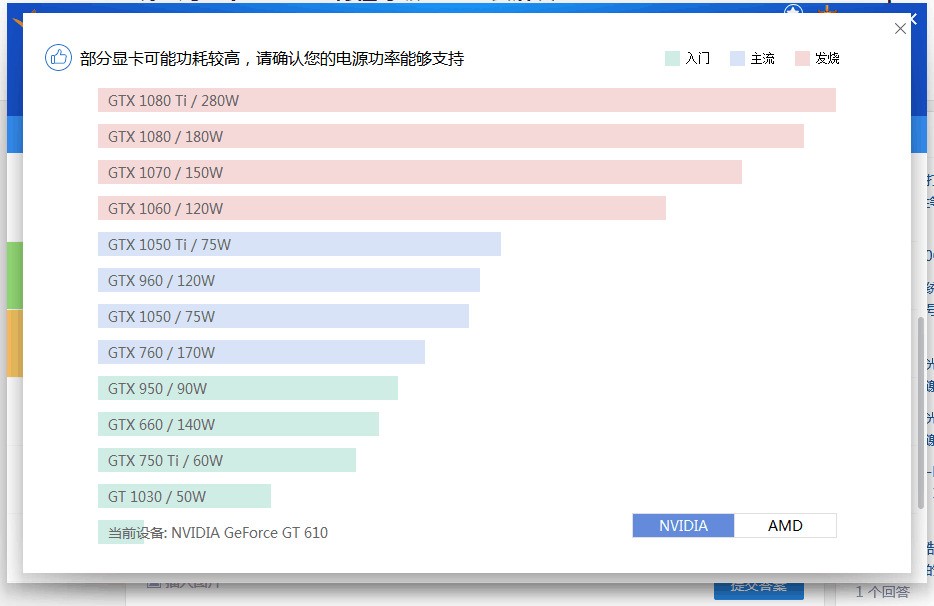Switch to the AMD tab

(785, 526)
